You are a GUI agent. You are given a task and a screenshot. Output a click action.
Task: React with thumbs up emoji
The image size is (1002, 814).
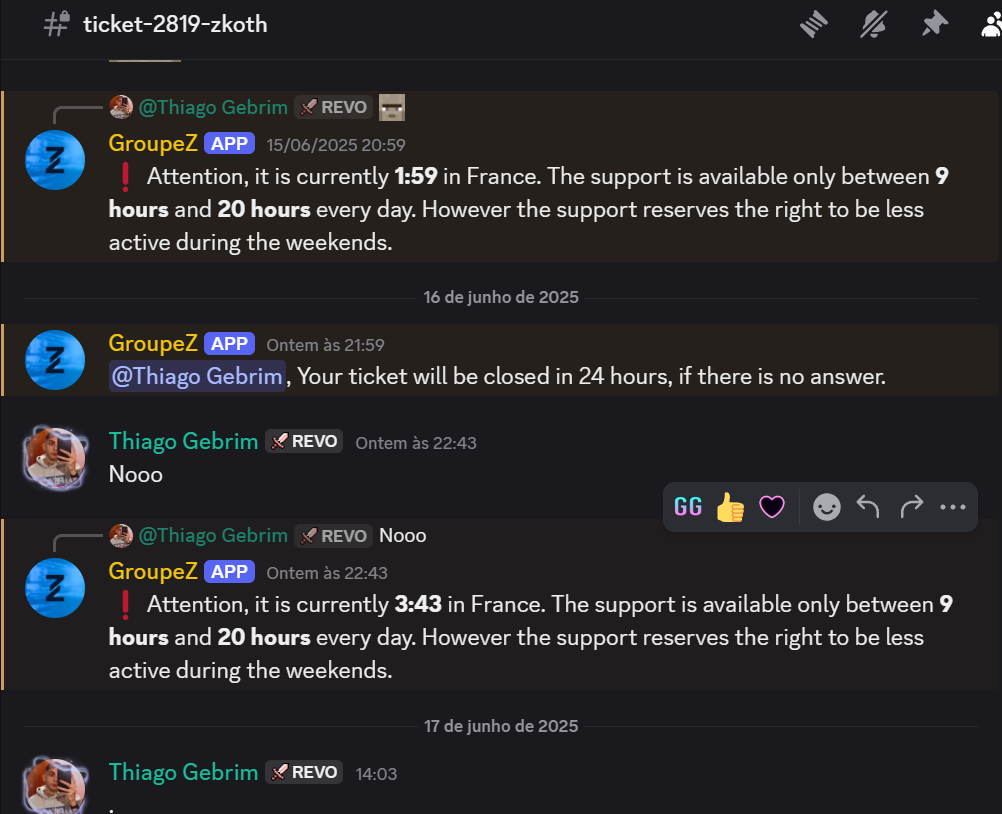tap(730, 507)
